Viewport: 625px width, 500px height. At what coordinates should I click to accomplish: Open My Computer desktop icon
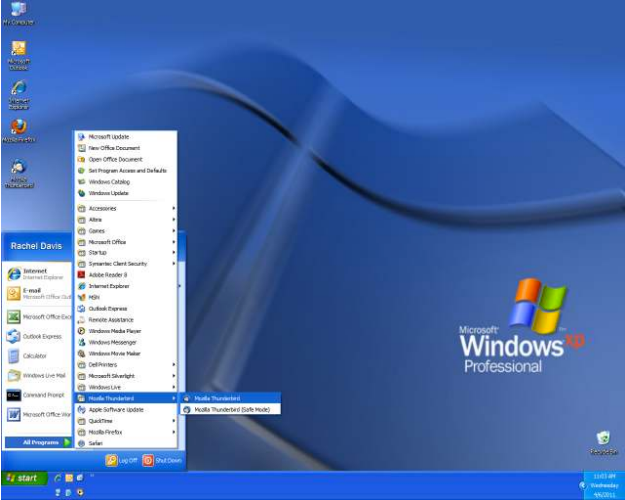point(18,14)
